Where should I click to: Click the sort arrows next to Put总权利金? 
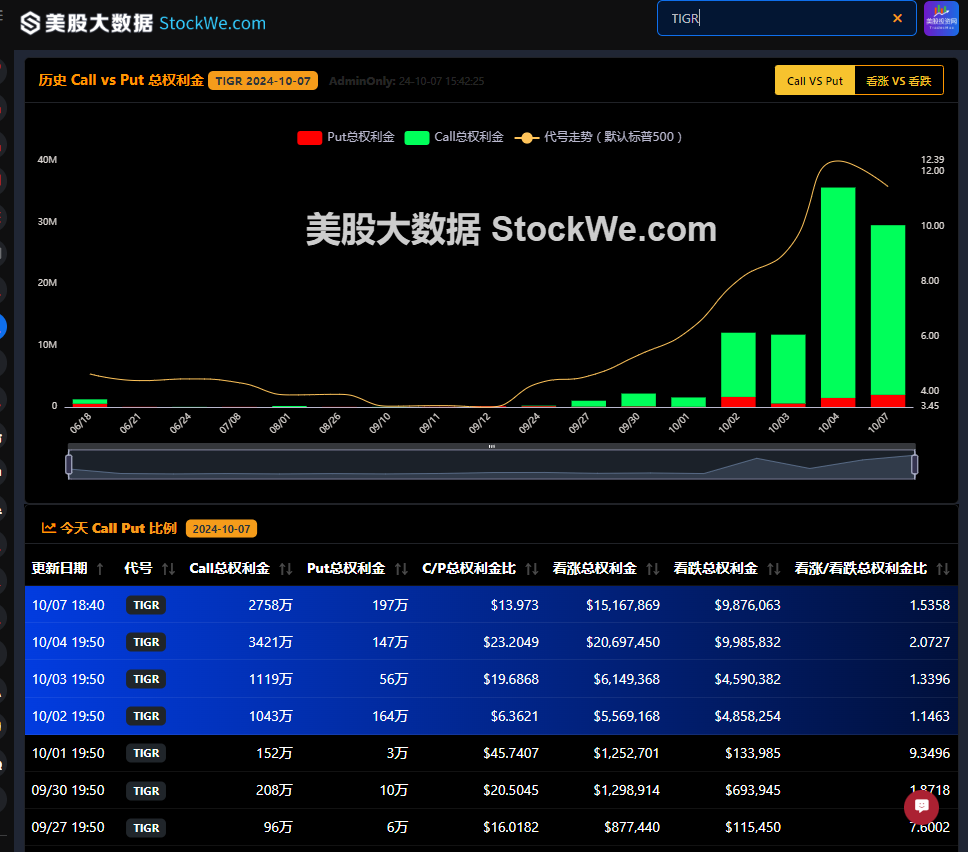(x=401, y=569)
